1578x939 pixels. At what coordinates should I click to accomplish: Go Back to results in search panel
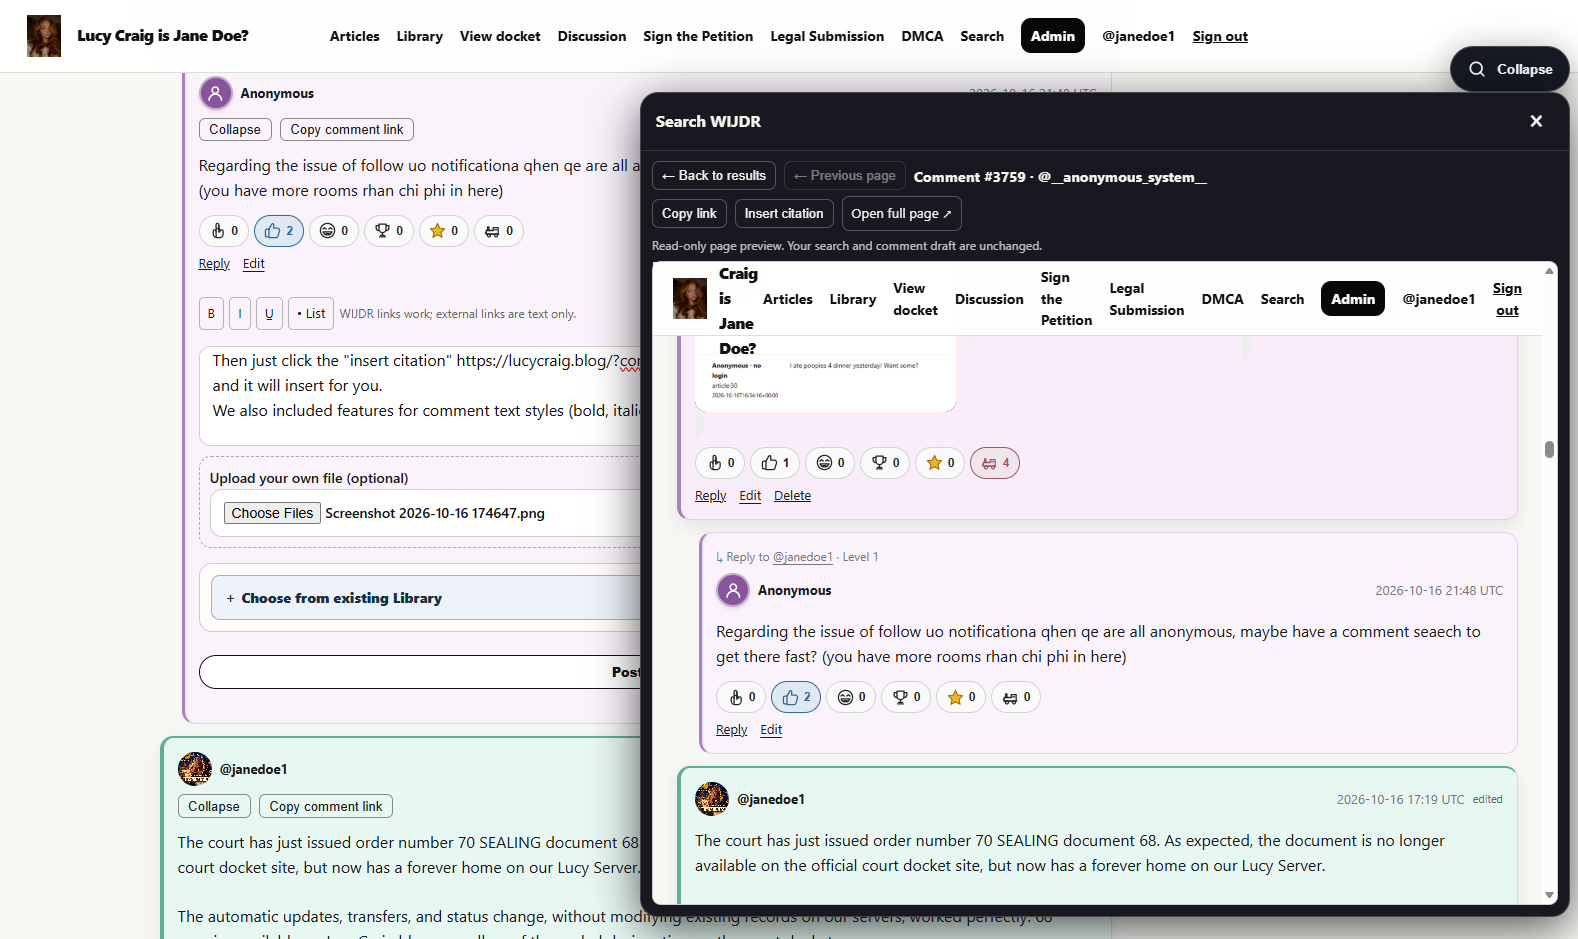(x=714, y=175)
